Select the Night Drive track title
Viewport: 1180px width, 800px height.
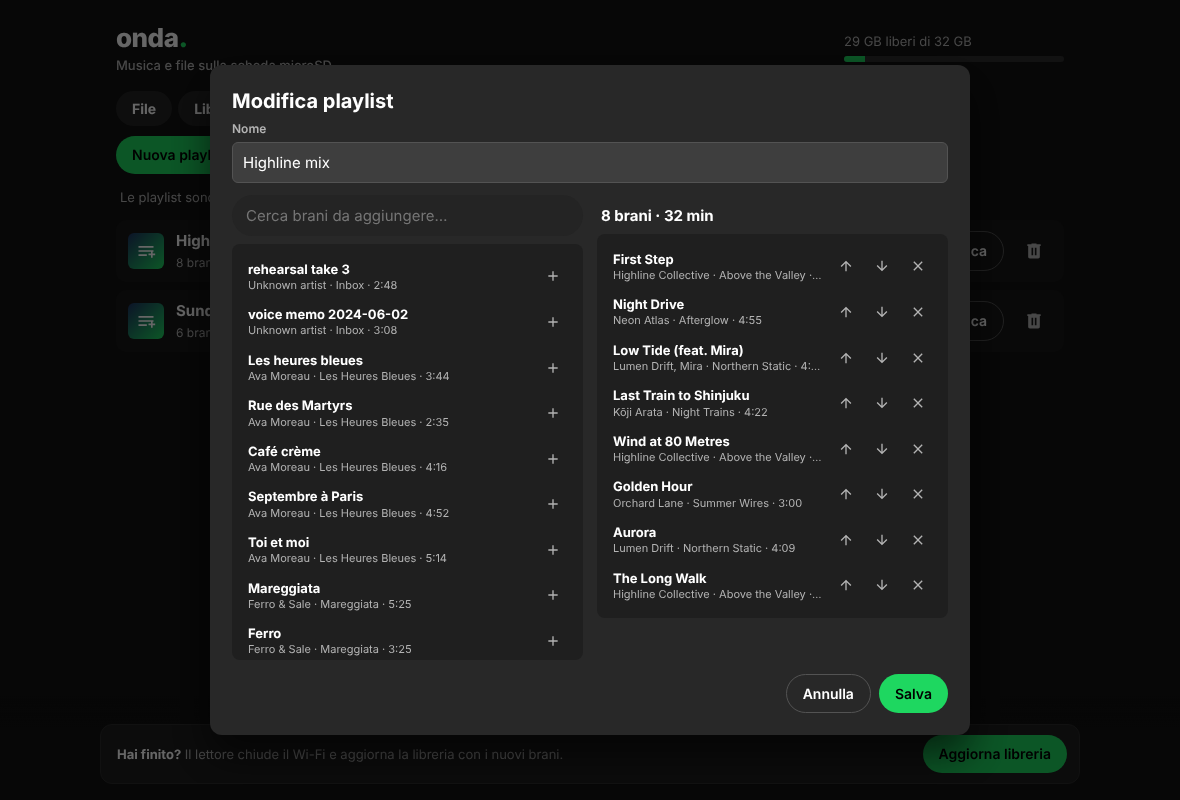point(648,304)
